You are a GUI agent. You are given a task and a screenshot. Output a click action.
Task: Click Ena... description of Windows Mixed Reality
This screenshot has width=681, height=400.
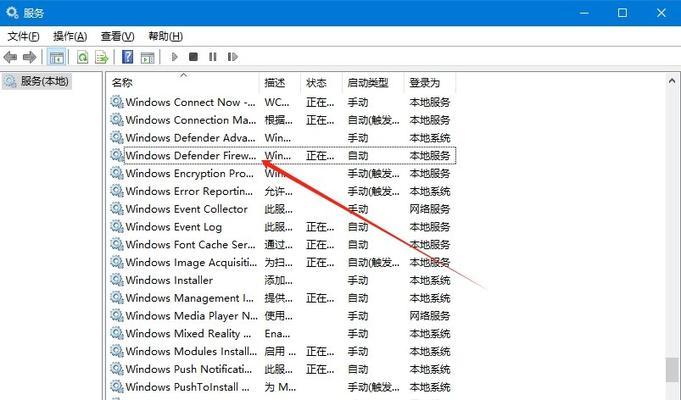click(278, 334)
